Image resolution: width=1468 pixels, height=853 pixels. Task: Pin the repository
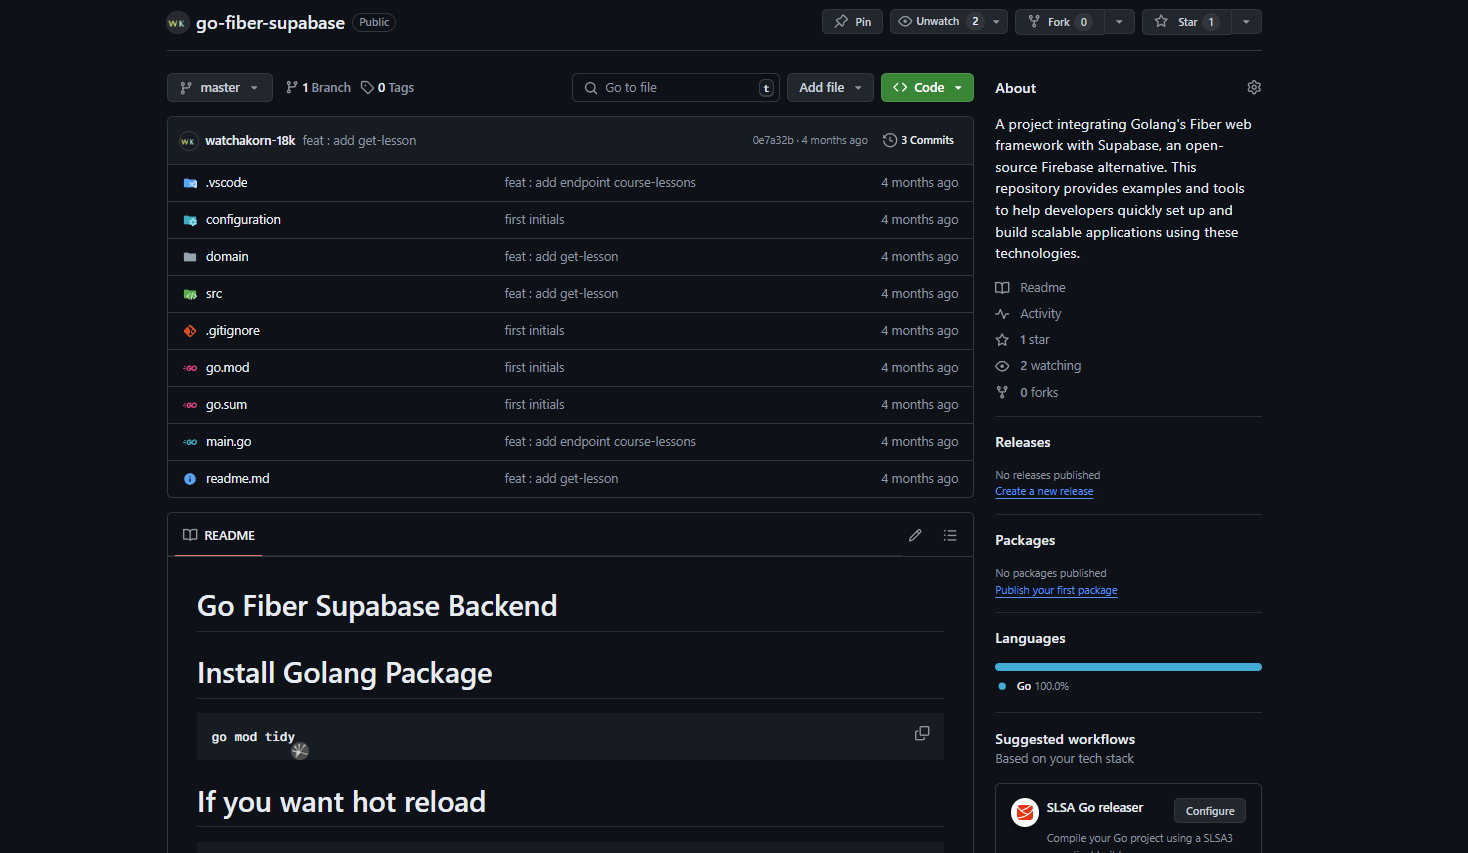pos(852,22)
